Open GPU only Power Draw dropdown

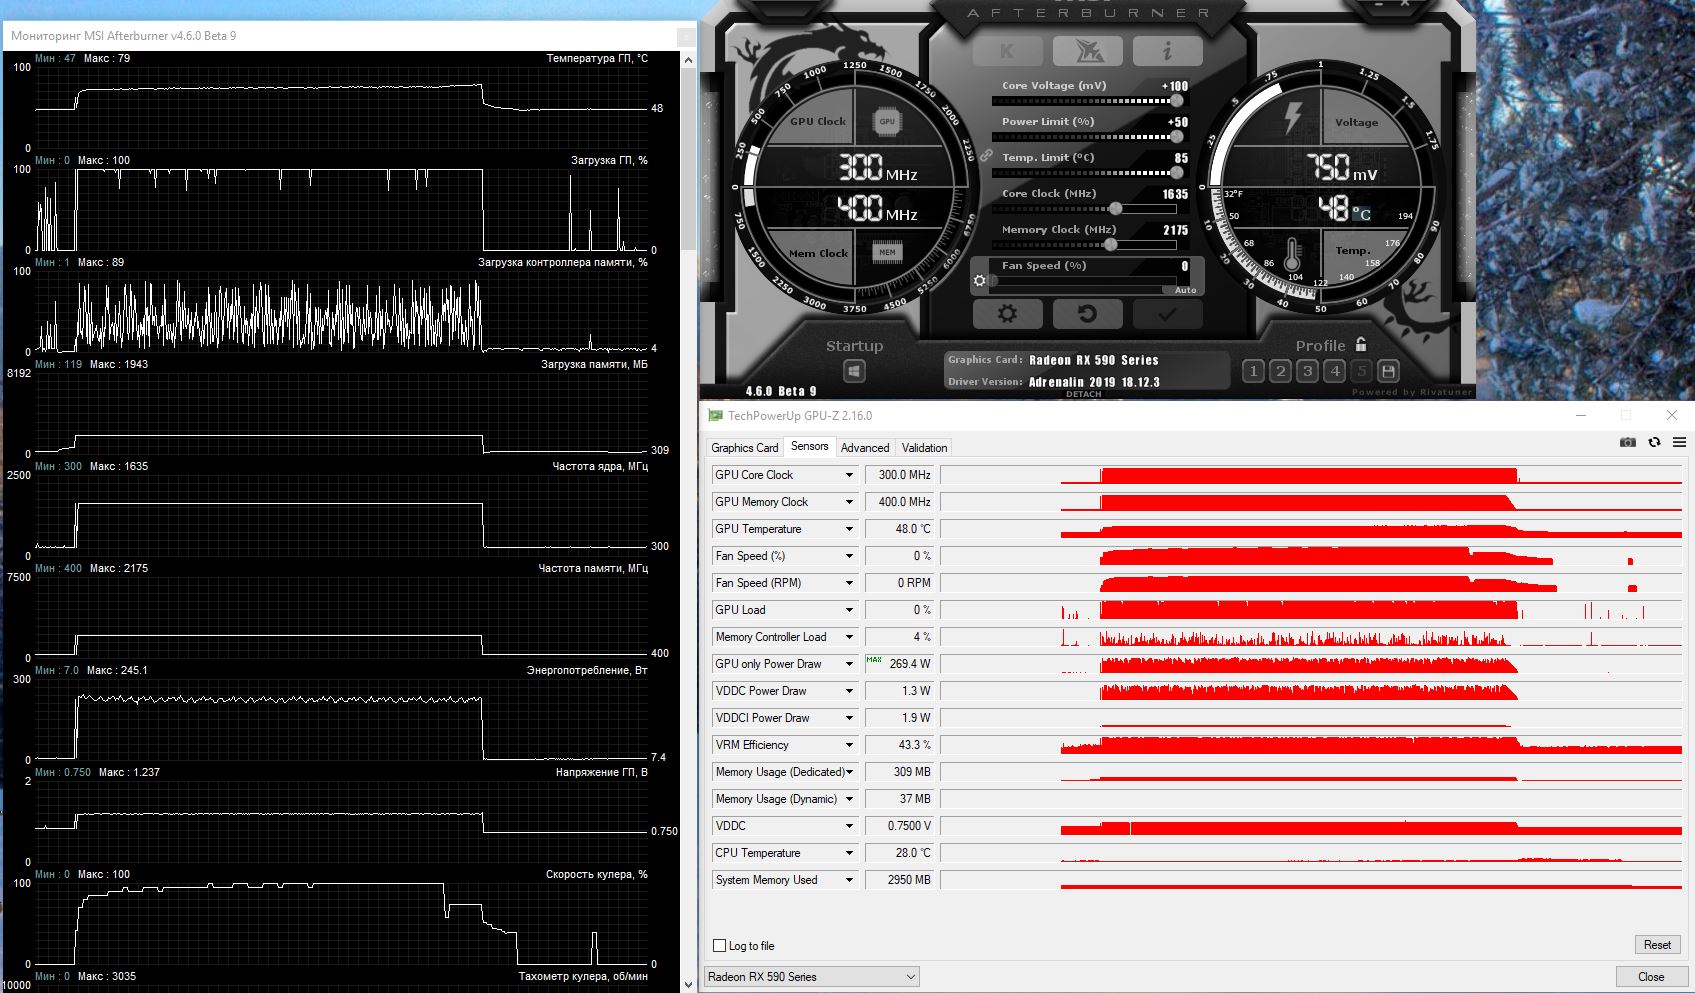[849, 664]
